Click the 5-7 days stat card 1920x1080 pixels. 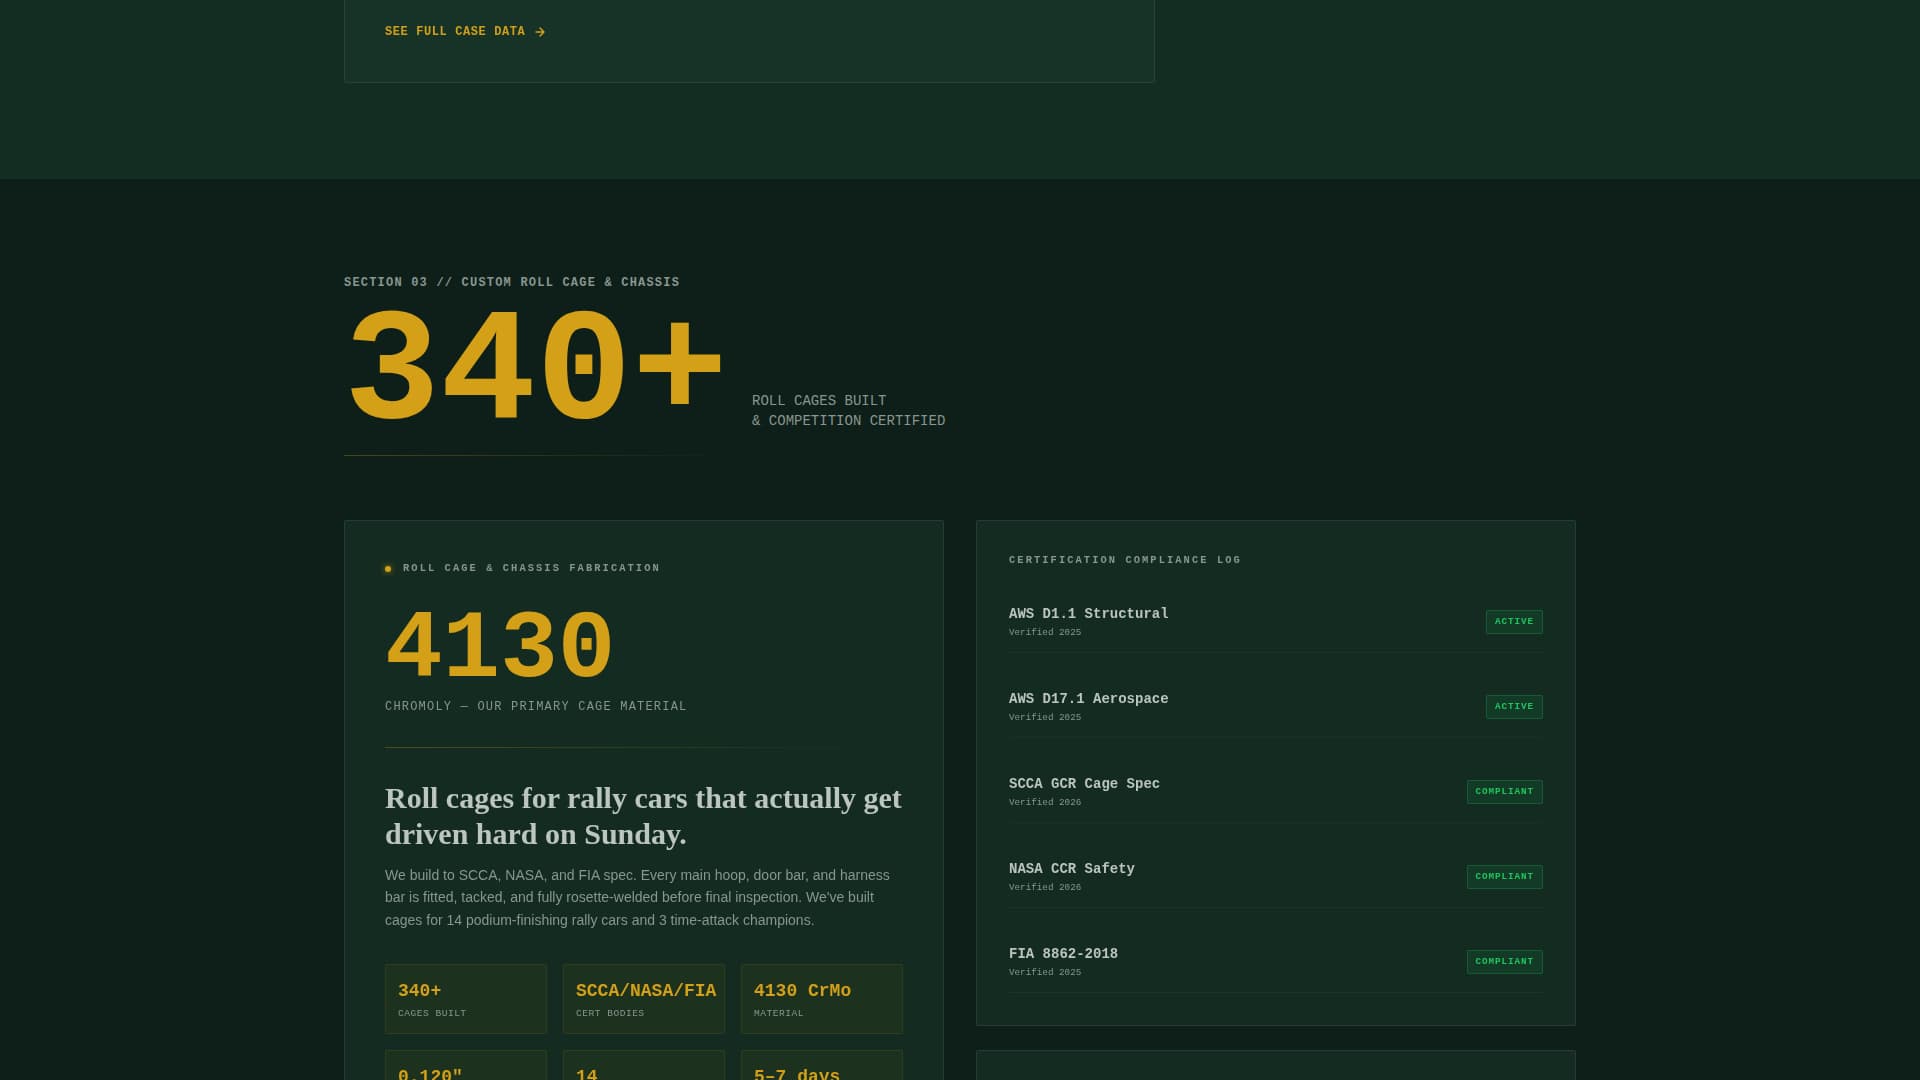point(821,1068)
